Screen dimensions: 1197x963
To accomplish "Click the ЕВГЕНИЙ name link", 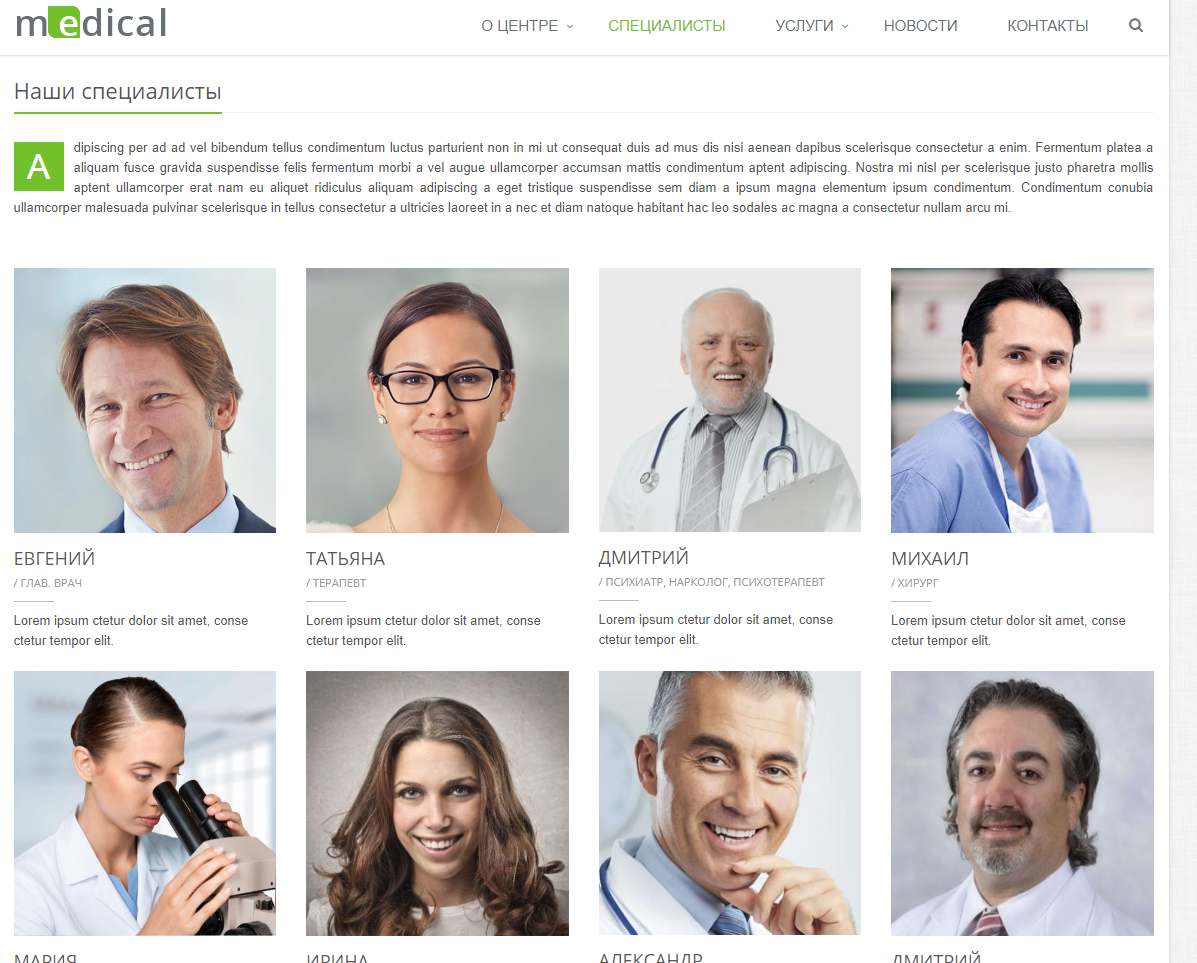I will (x=54, y=559).
